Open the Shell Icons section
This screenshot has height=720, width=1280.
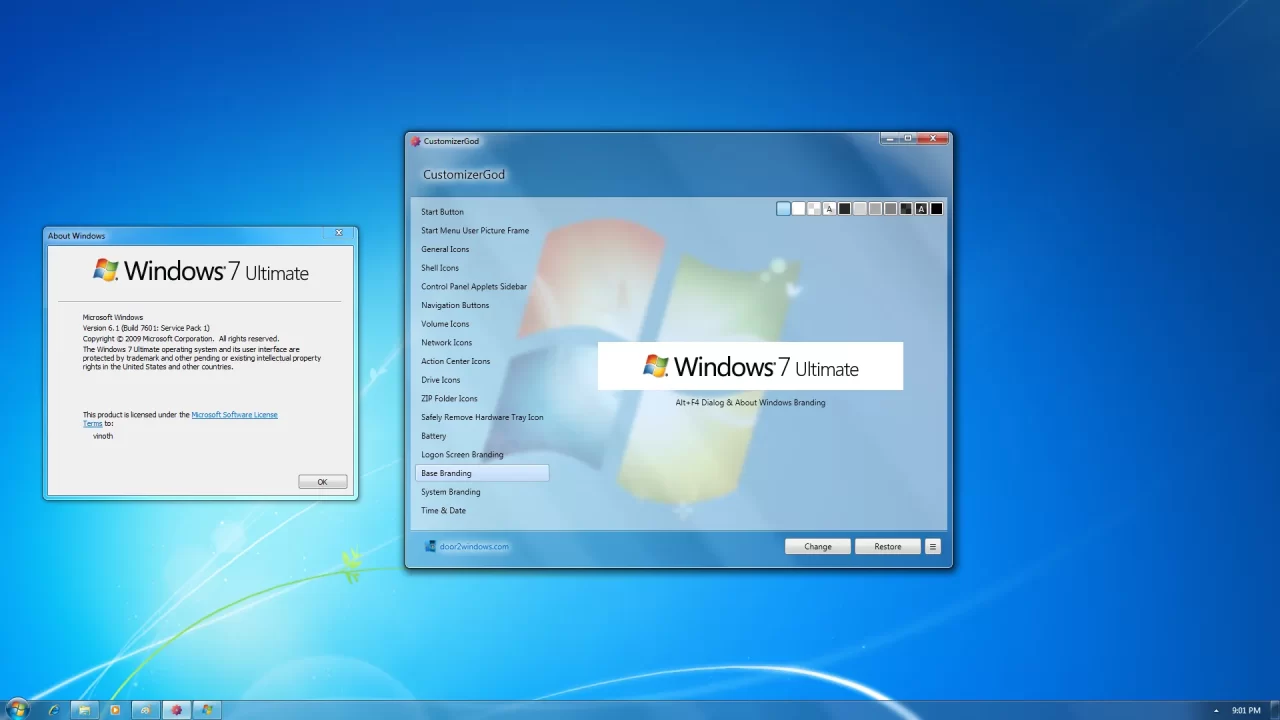(440, 268)
